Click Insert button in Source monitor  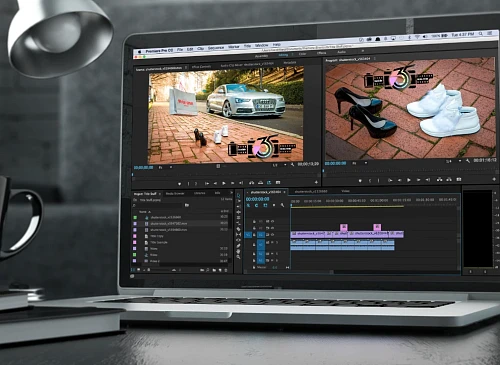coord(251,183)
